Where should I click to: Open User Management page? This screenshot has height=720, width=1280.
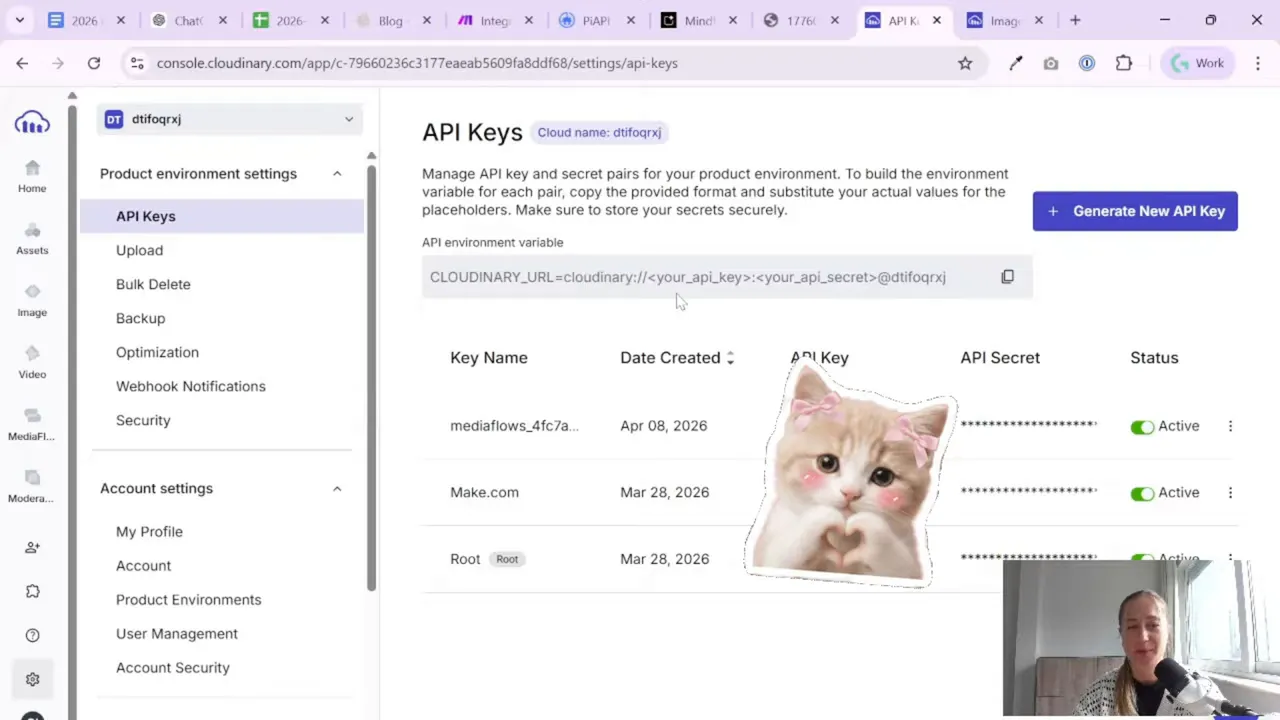coord(177,634)
